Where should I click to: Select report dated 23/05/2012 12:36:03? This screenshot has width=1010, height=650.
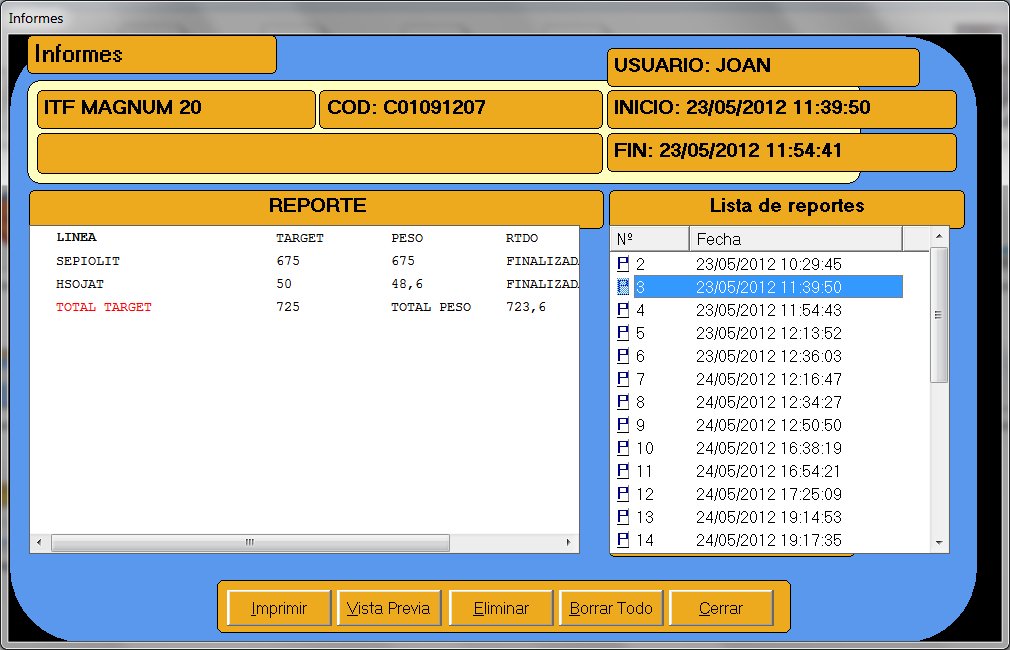point(768,356)
